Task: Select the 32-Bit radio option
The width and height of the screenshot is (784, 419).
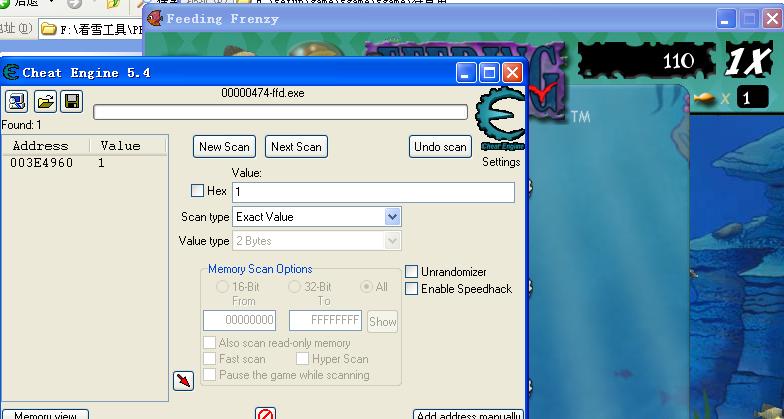Action: [294, 287]
